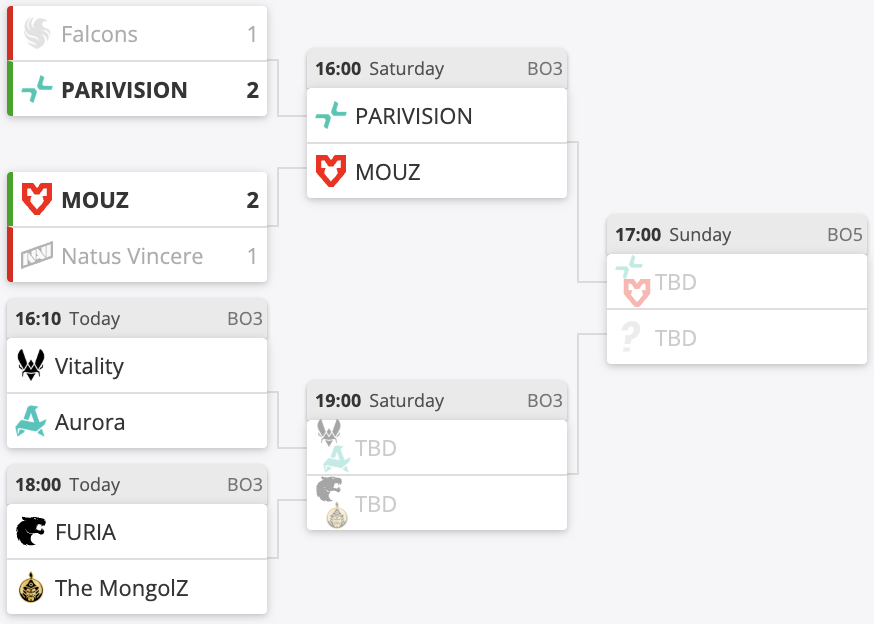874x624 pixels.
Task: Click The MongolZ team logo
Action: coord(31,588)
